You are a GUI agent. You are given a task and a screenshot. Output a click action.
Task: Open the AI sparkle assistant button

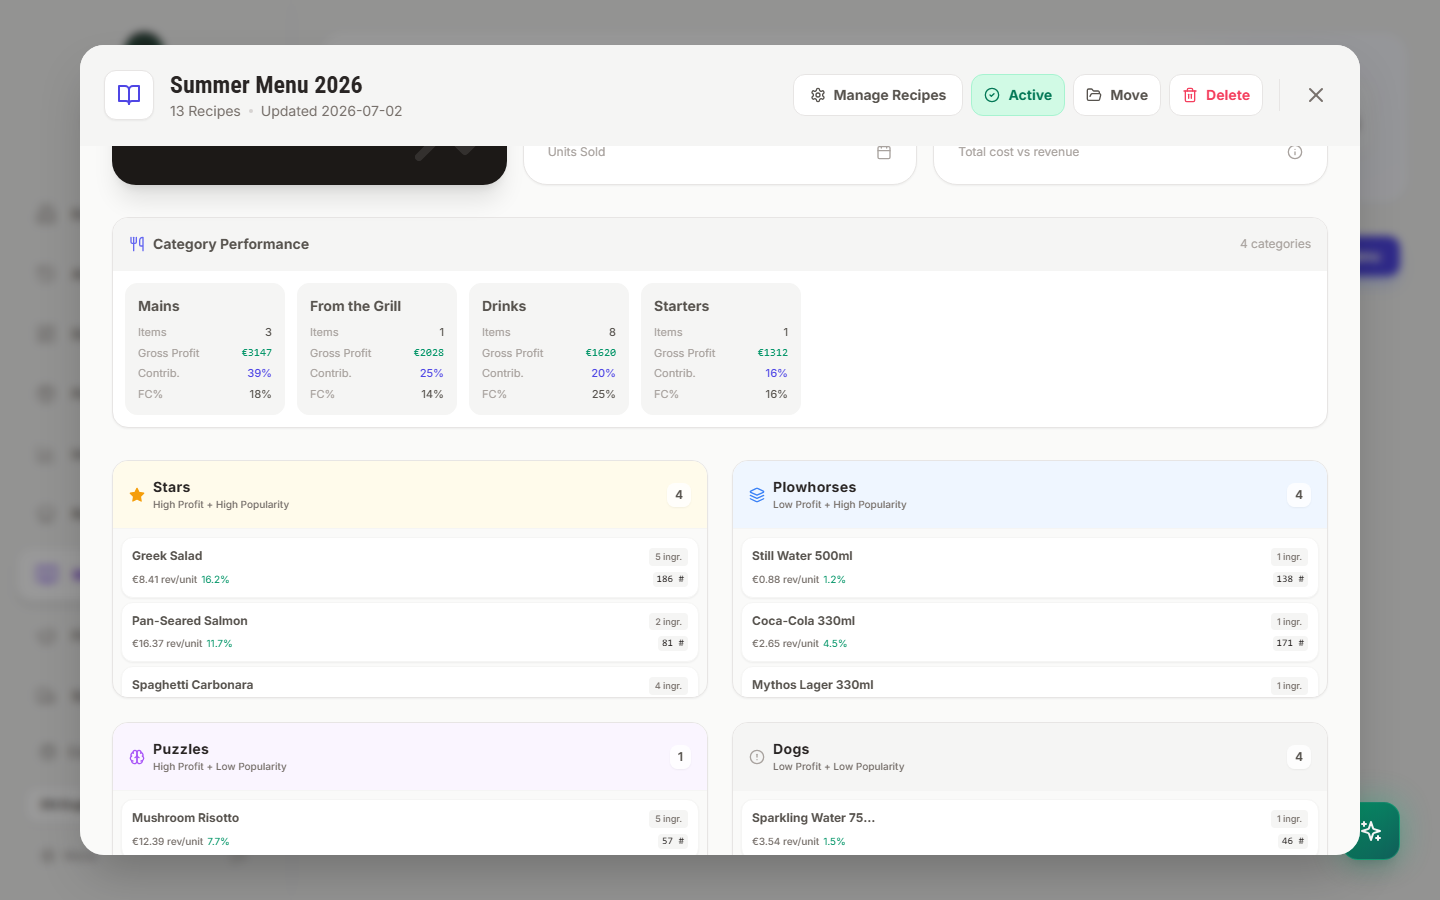point(1371,831)
